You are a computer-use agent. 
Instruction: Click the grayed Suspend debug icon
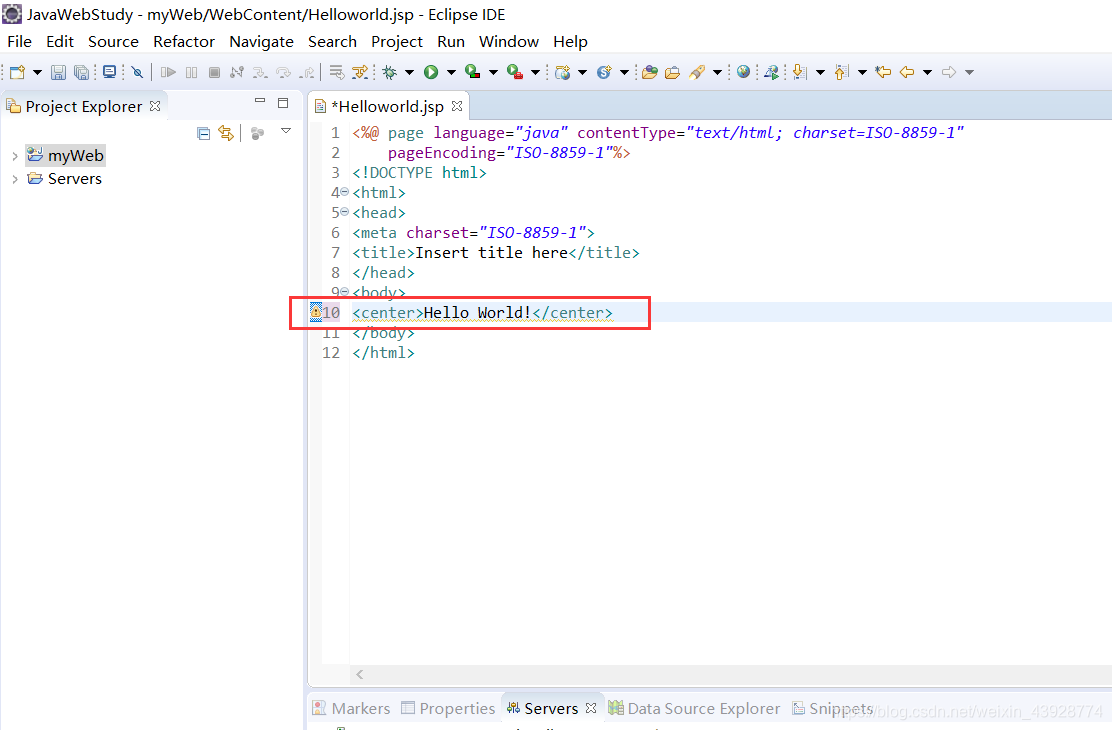191,72
